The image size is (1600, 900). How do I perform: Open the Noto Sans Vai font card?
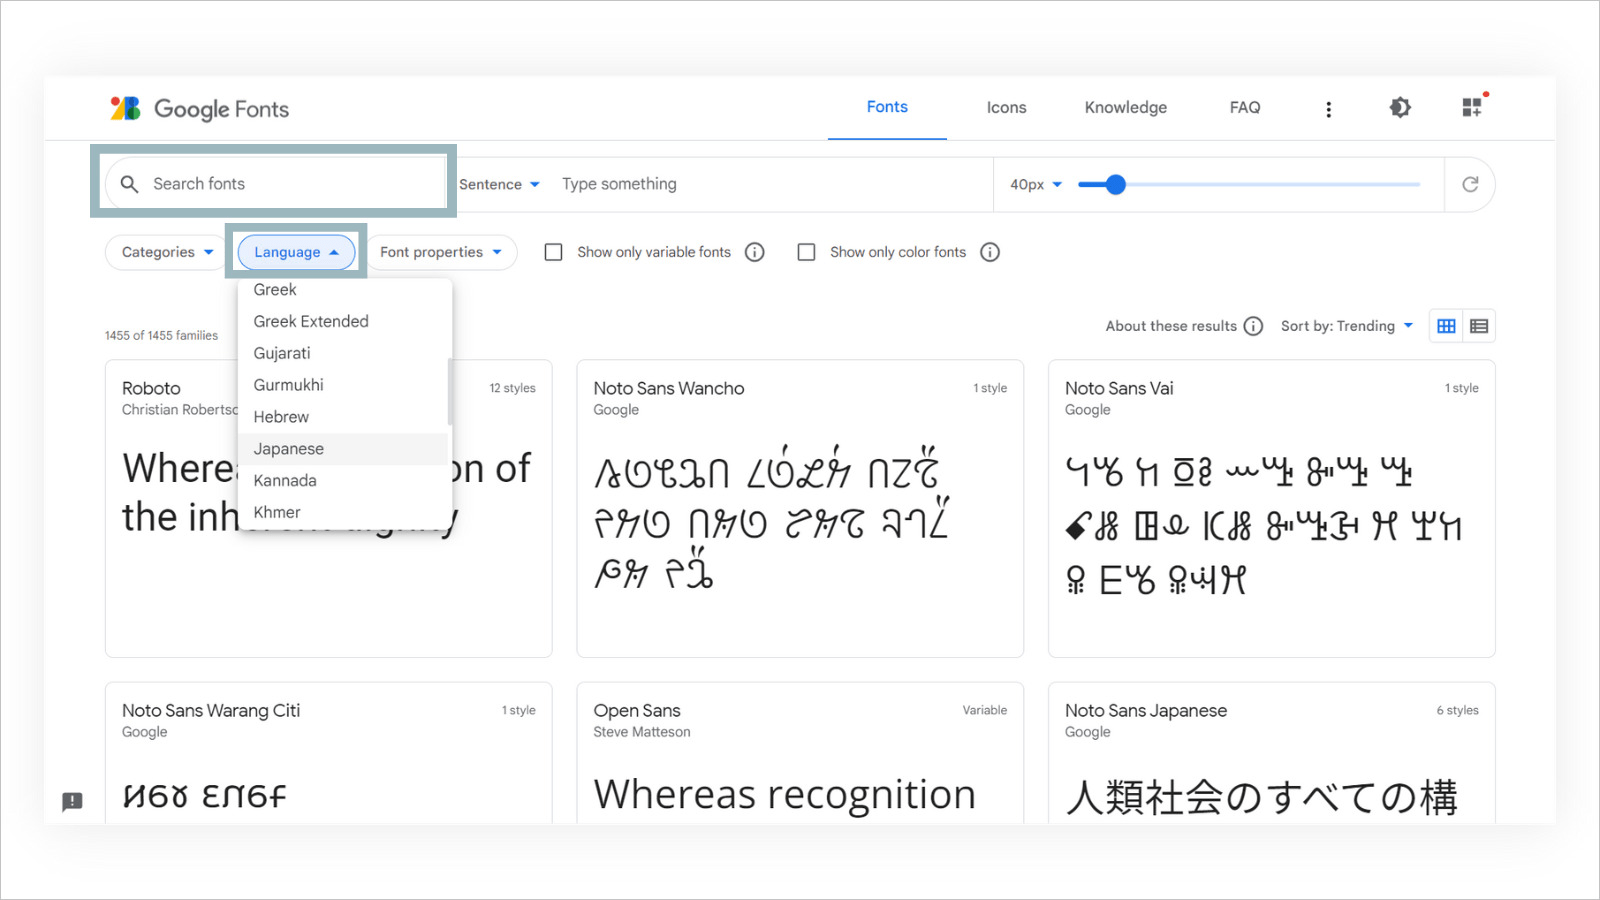click(1271, 508)
